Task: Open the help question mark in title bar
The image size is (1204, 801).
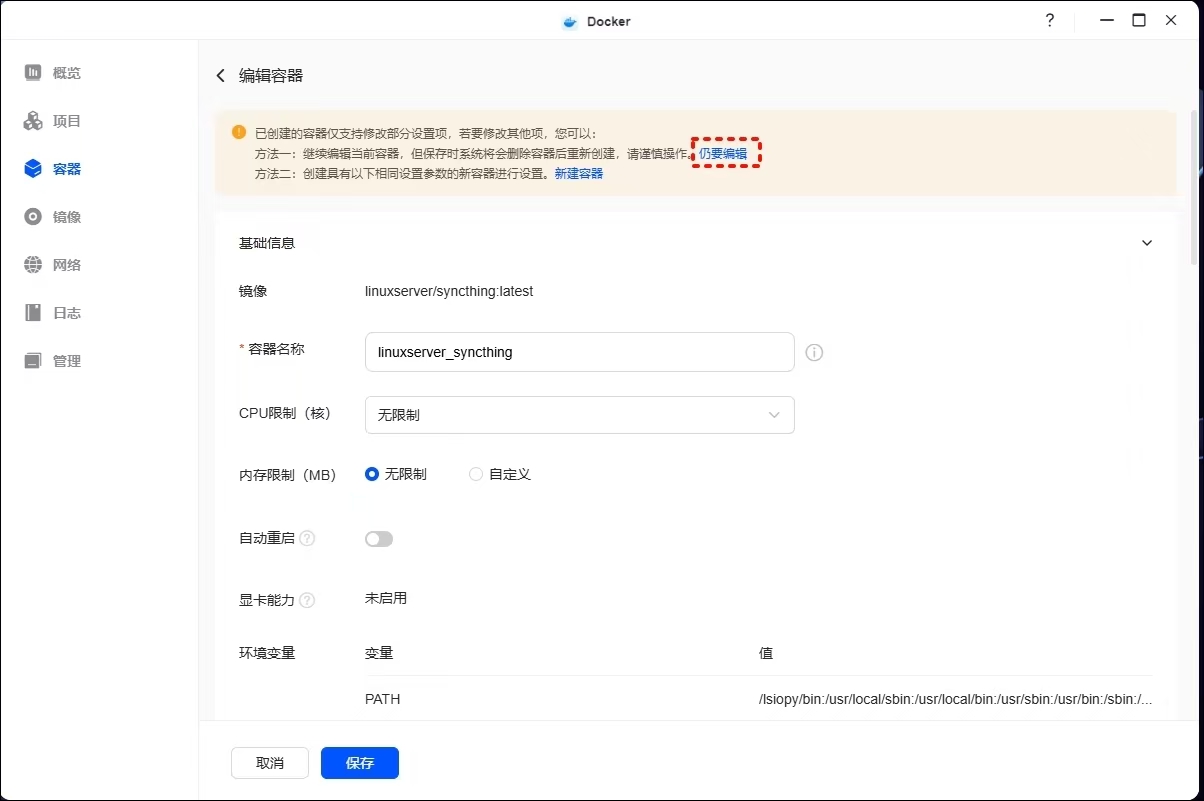Action: point(1049,21)
